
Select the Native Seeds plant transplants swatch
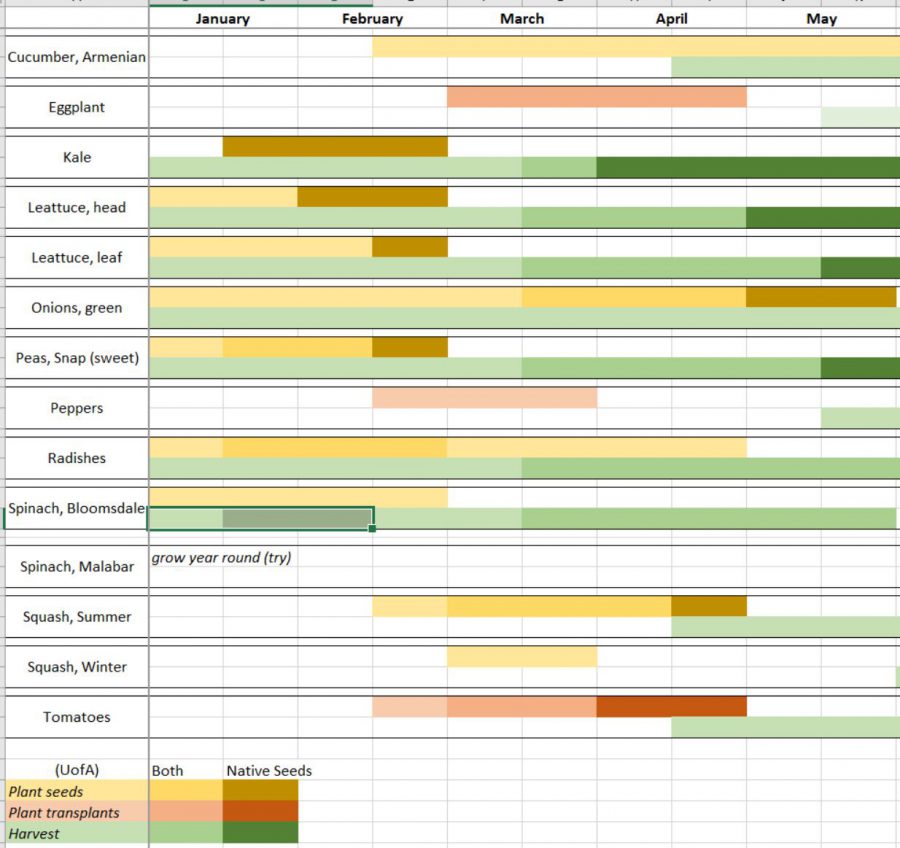[260, 812]
